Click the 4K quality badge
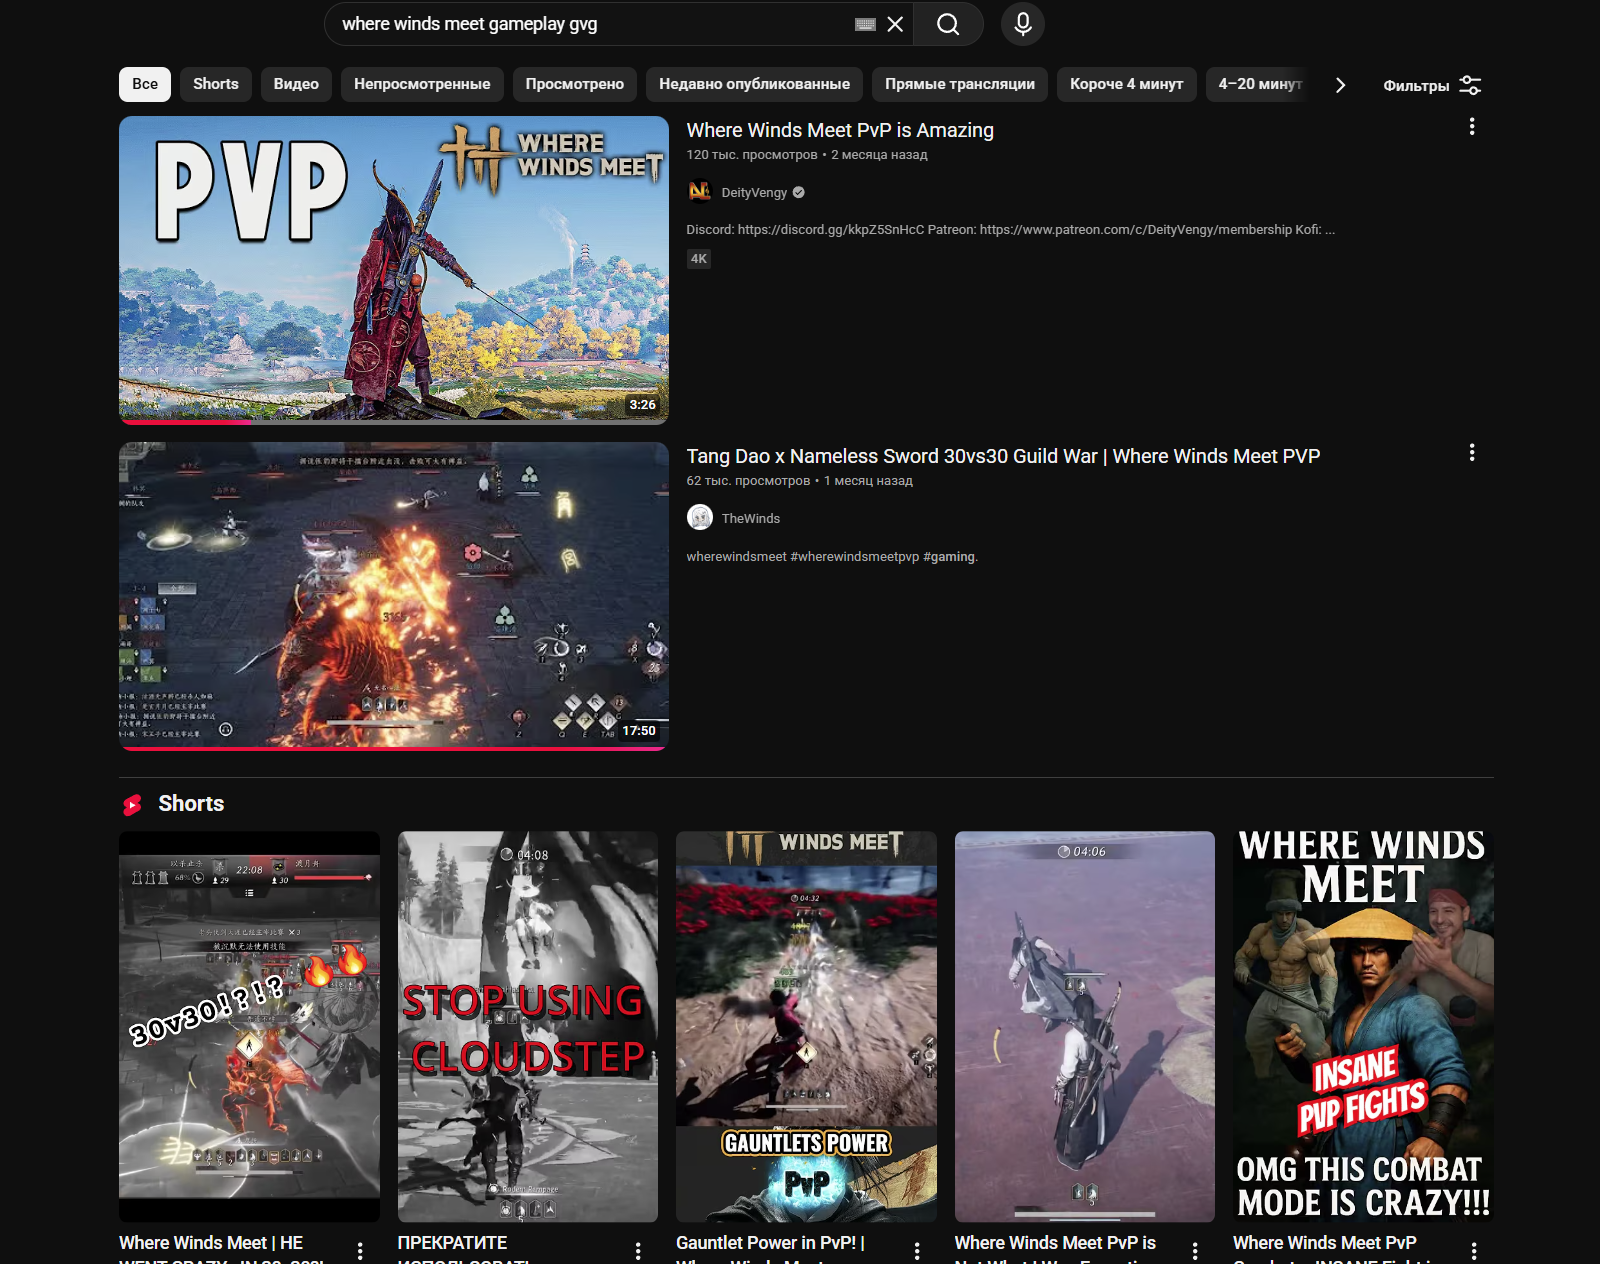This screenshot has width=1600, height=1264. [x=699, y=258]
